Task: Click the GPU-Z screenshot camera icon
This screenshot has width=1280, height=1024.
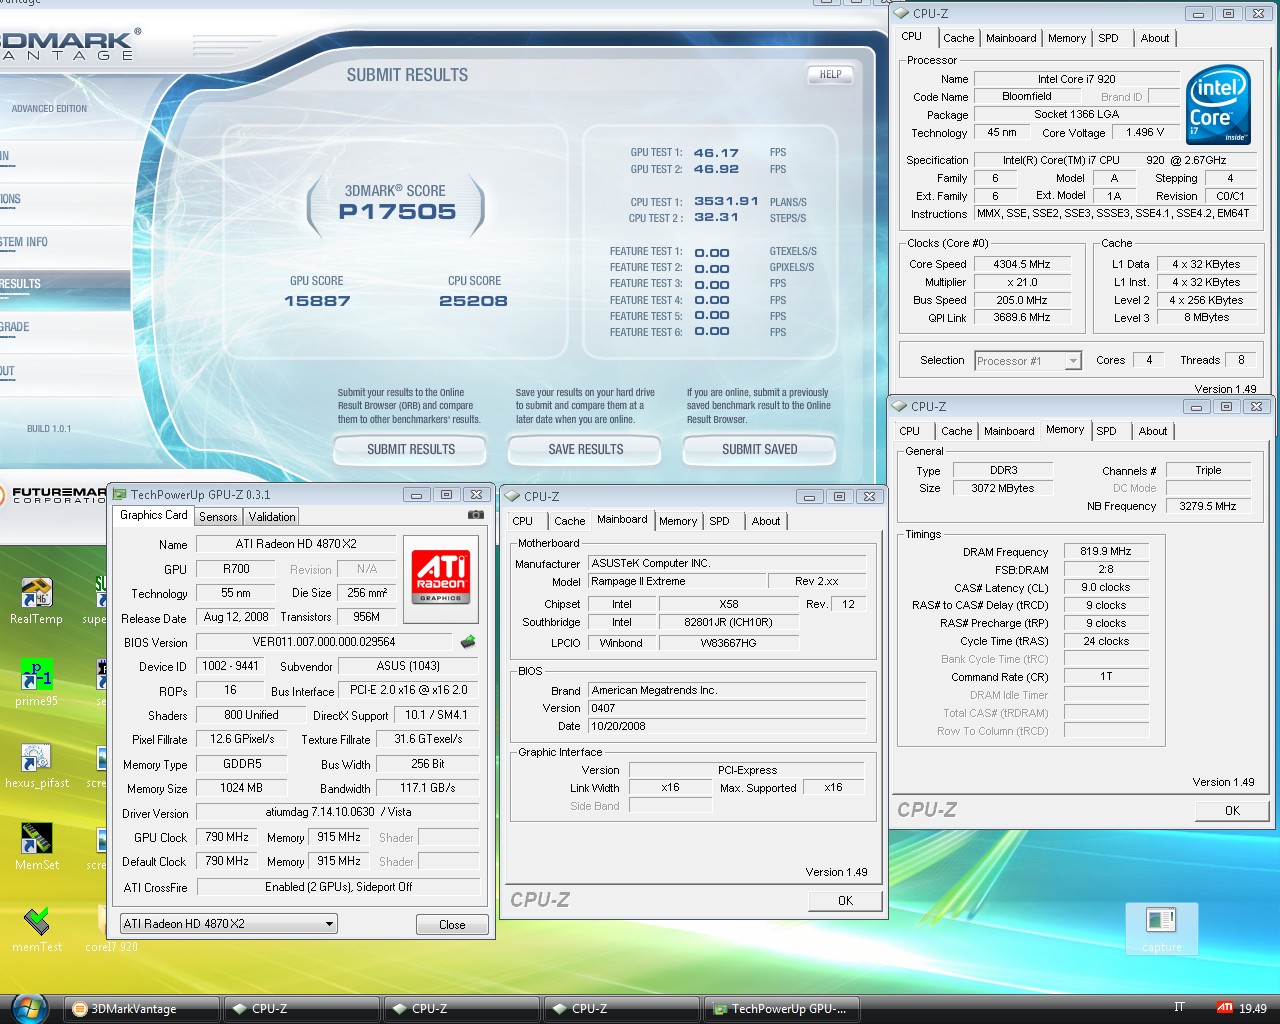Action: [476, 515]
